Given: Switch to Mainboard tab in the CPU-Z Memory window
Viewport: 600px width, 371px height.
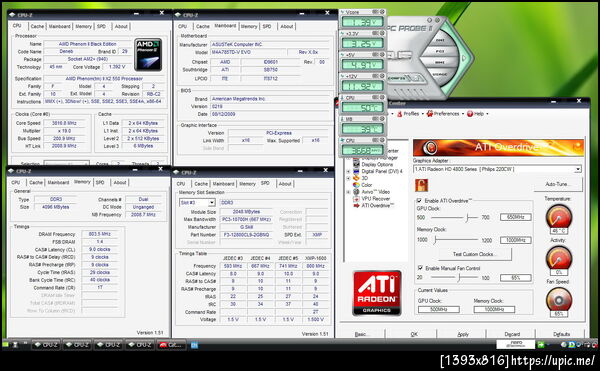Looking at the screenshot, I should pyautogui.click(x=58, y=182).
